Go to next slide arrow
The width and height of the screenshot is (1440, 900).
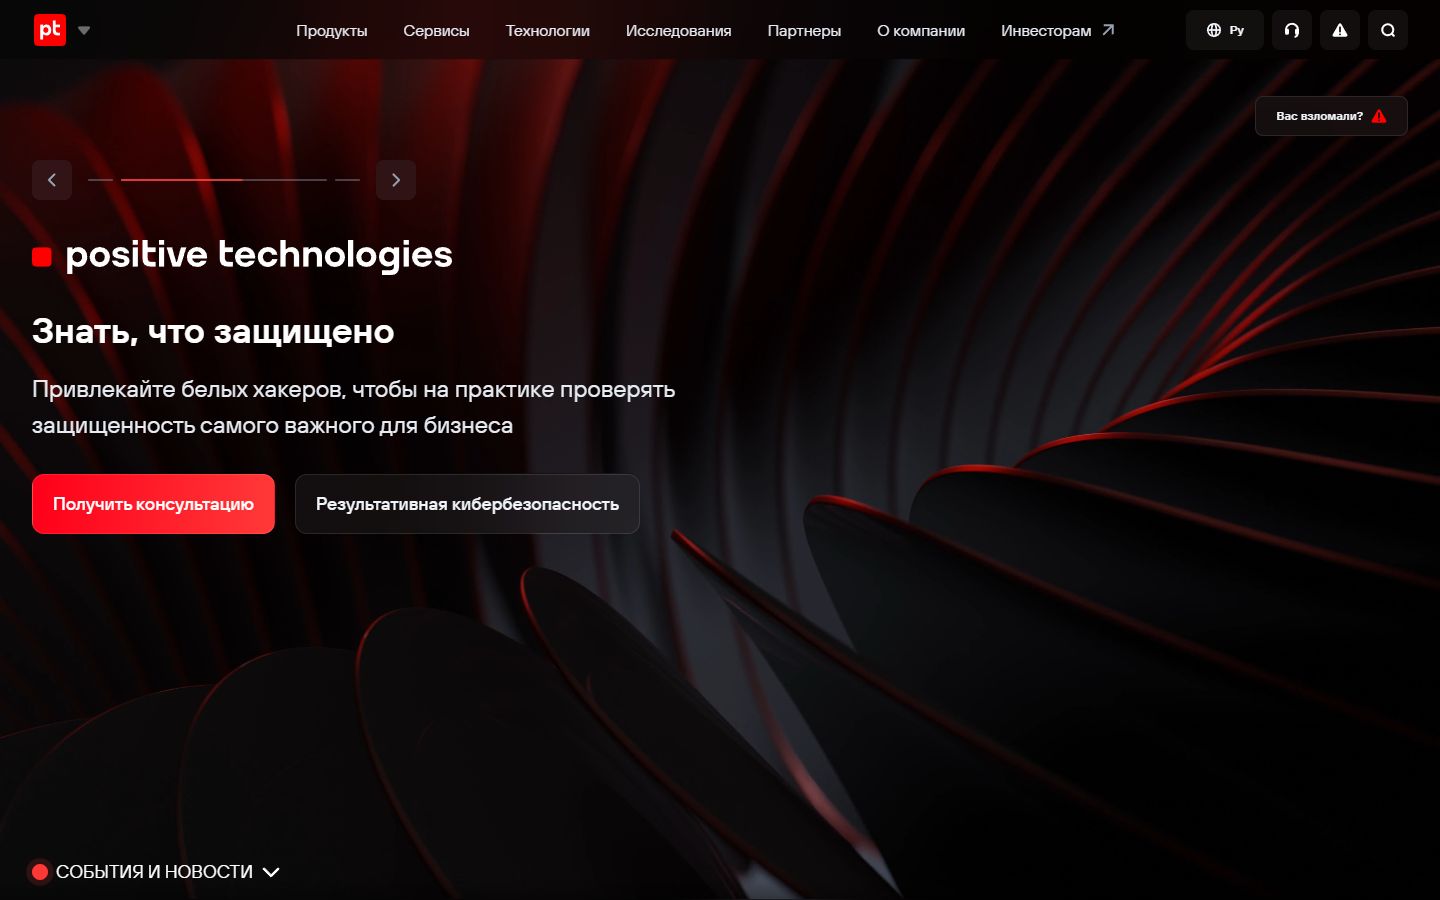point(396,180)
